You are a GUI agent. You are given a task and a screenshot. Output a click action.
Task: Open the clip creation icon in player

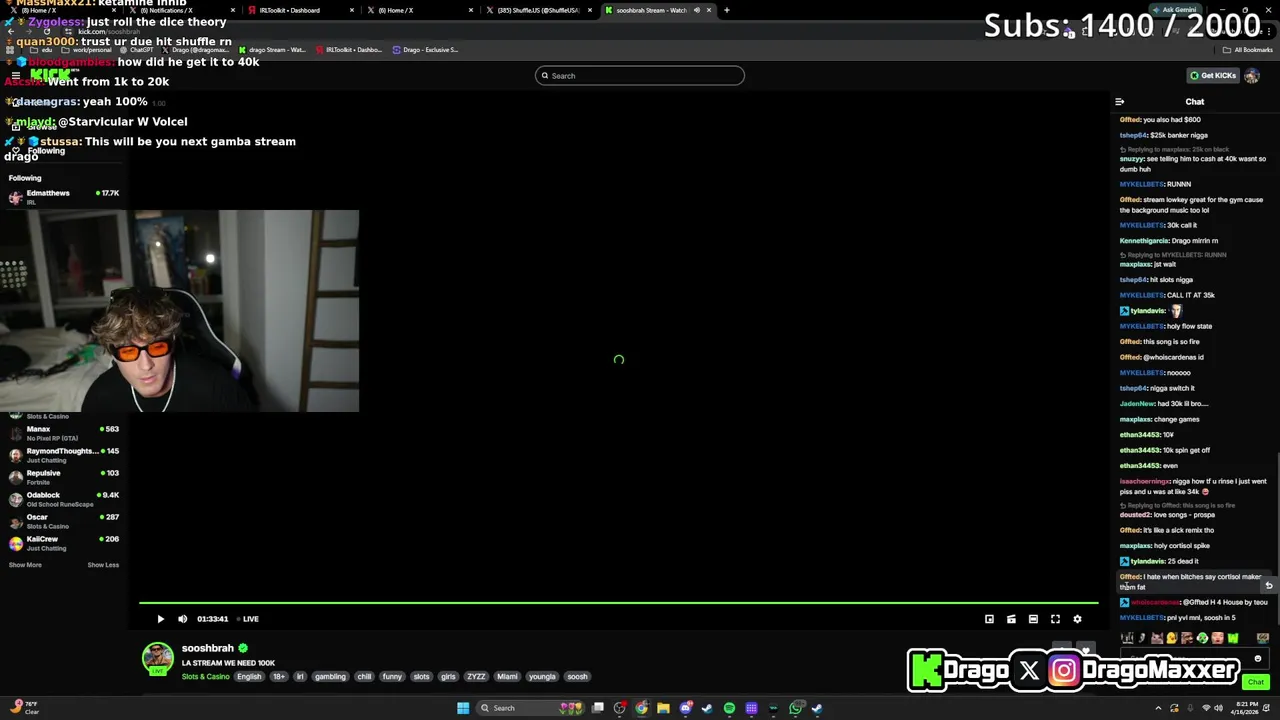(1011, 619)
